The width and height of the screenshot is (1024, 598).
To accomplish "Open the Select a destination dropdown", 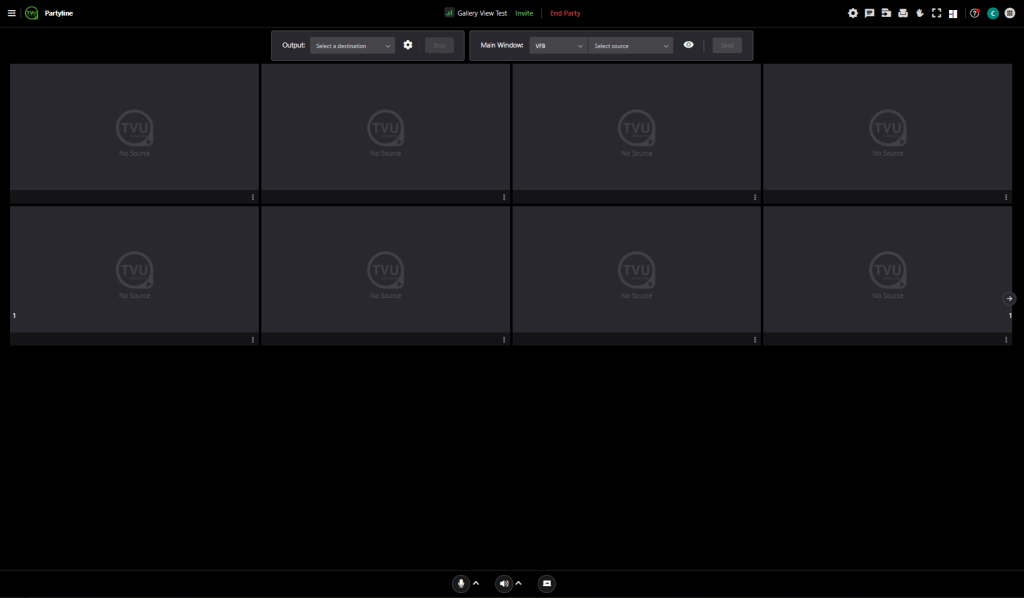I will 353,46.
